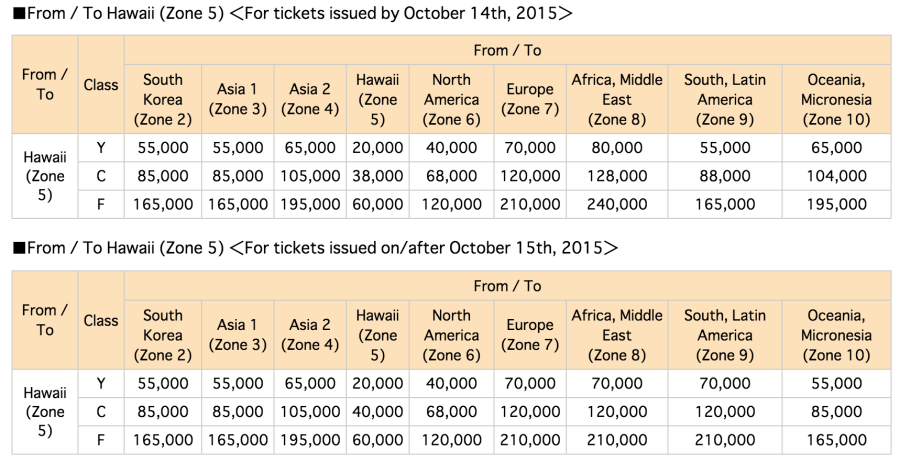Pick the 88,000 South, Latin America cell
The width and height of the screenshot is (900, 462).
pos(725,176)
